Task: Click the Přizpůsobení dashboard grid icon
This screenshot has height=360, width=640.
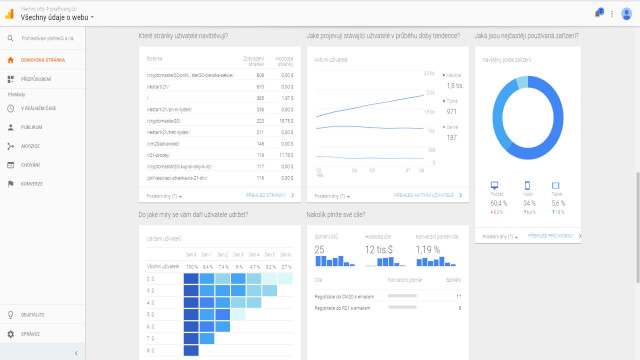Action: [11, 79]
